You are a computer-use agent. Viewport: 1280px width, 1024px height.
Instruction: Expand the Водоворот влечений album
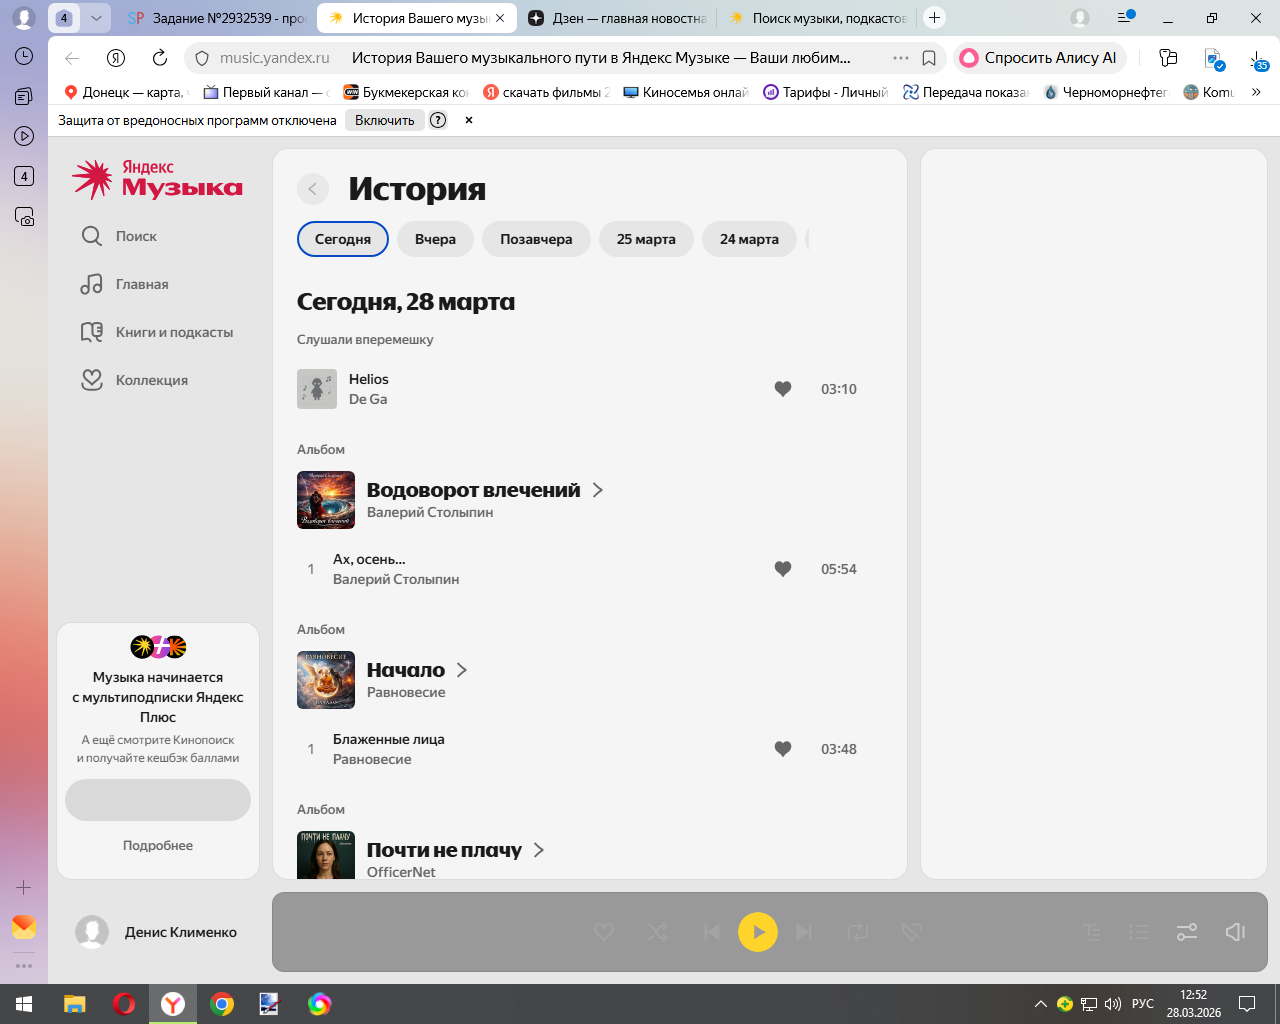(598, 490)
